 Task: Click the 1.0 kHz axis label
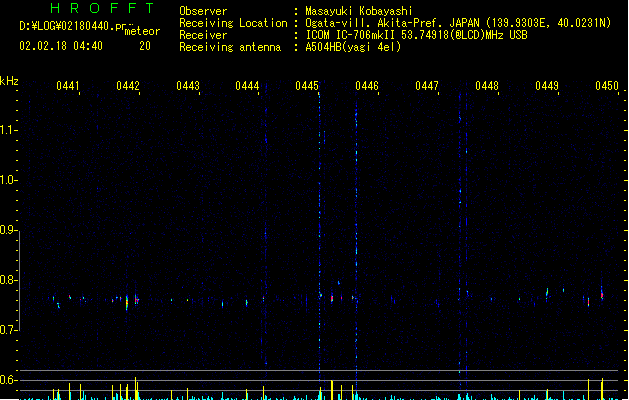8,180
